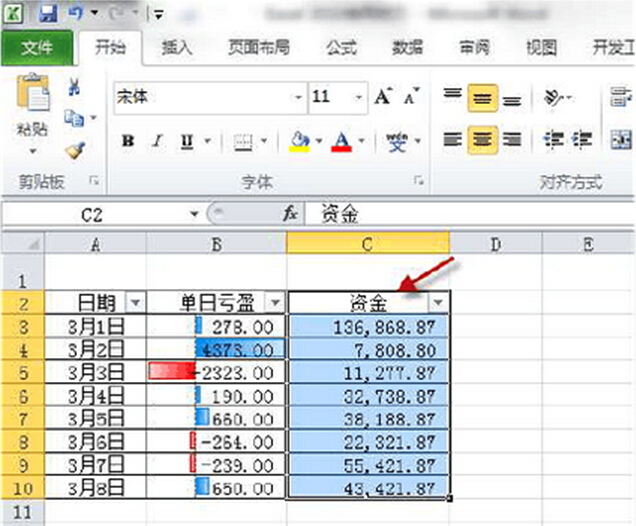
Task: Select the Format Painter brush
Action: pos(74,150)
